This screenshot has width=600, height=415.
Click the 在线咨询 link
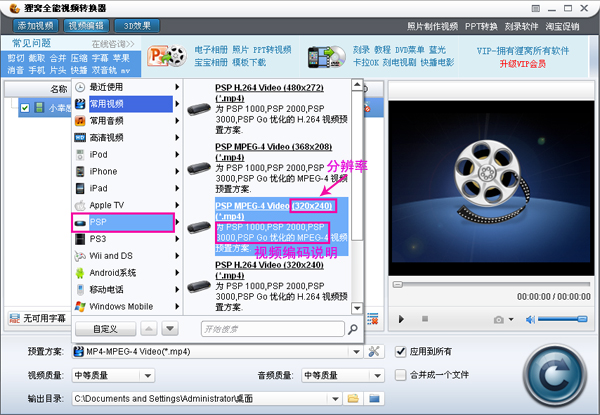(x=113, y=44)
